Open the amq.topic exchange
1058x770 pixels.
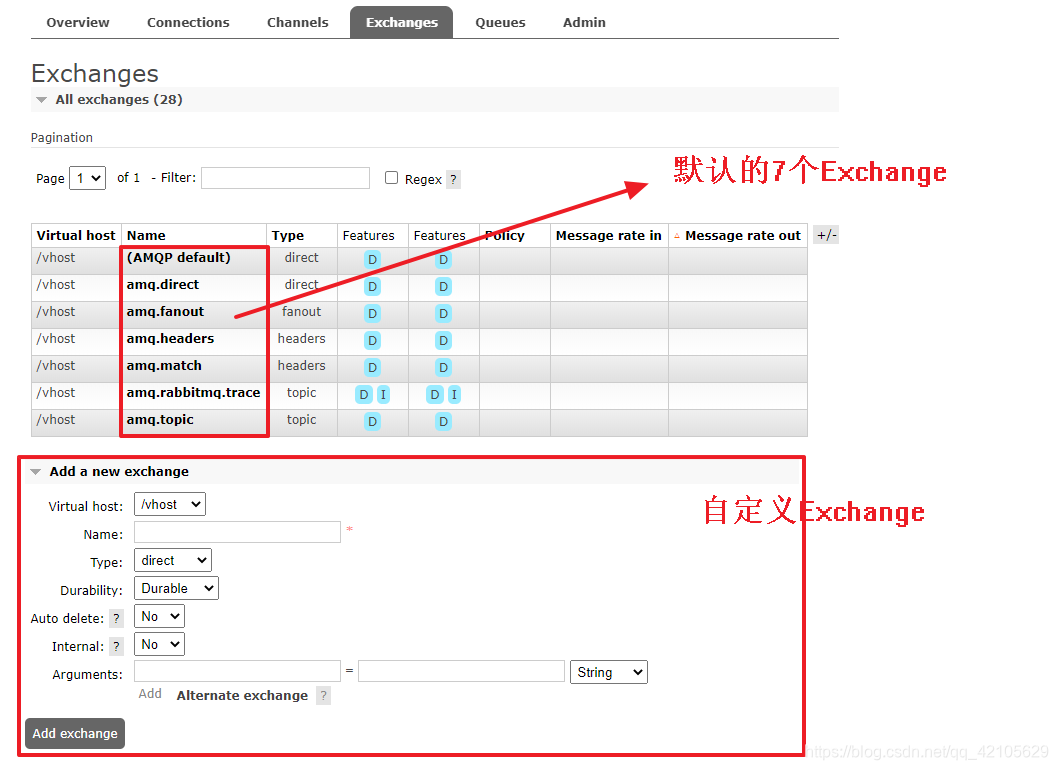click(160, 420)
